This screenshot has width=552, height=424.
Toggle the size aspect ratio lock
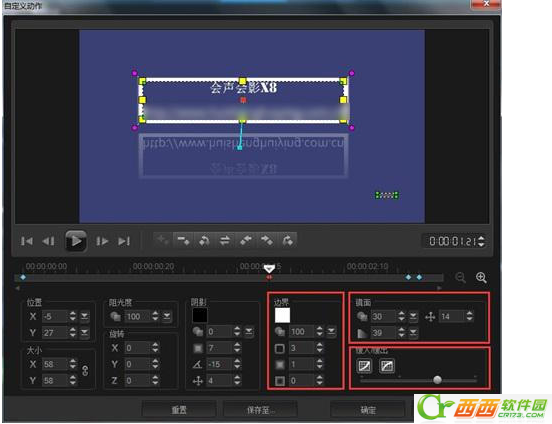[x=85, y=371]
